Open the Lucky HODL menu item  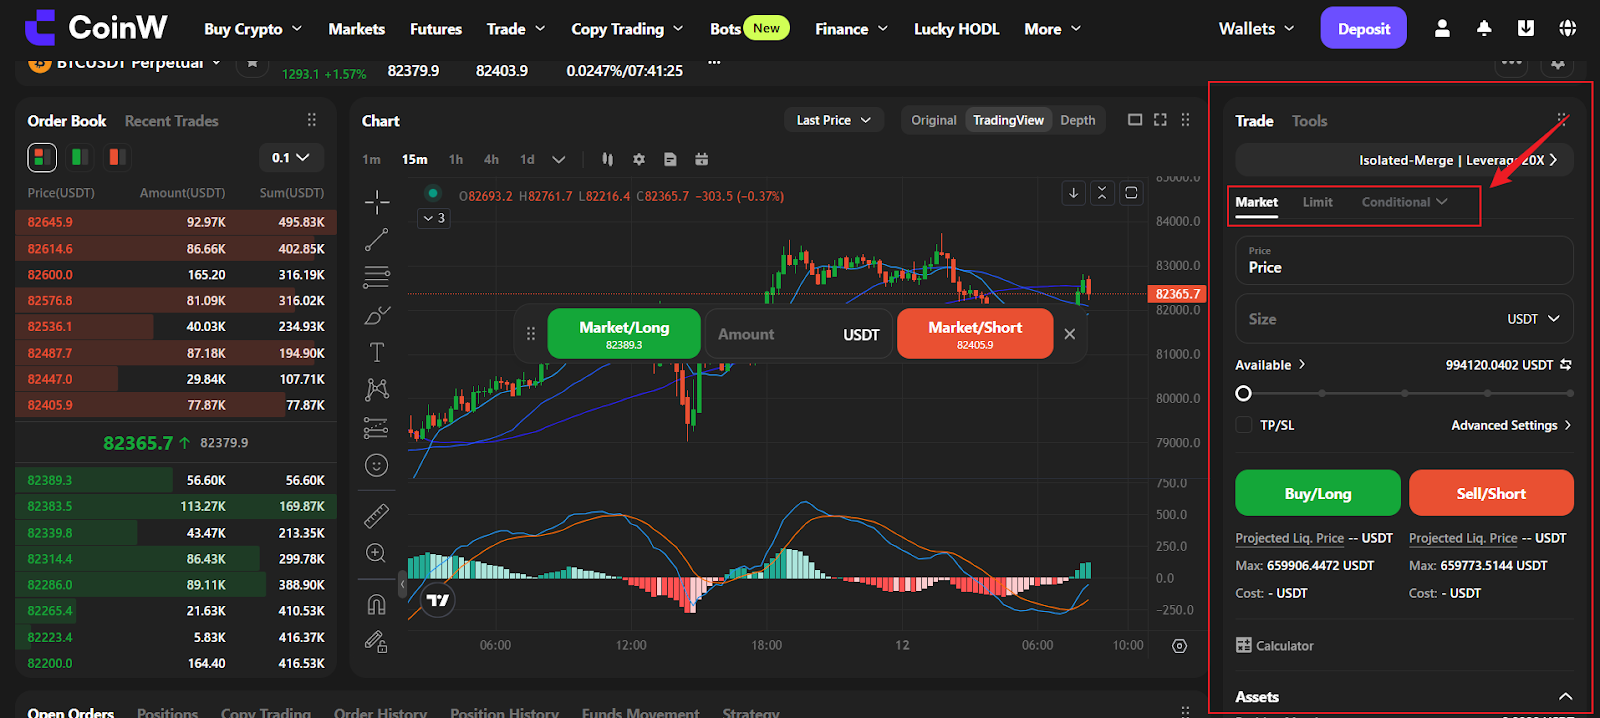pos(956,29)
